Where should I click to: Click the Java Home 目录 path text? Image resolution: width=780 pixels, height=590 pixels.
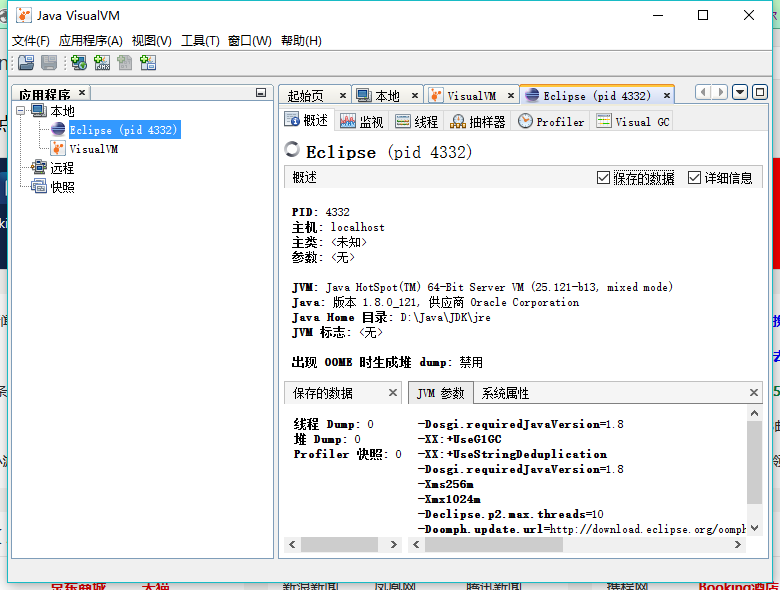point(445,317)
